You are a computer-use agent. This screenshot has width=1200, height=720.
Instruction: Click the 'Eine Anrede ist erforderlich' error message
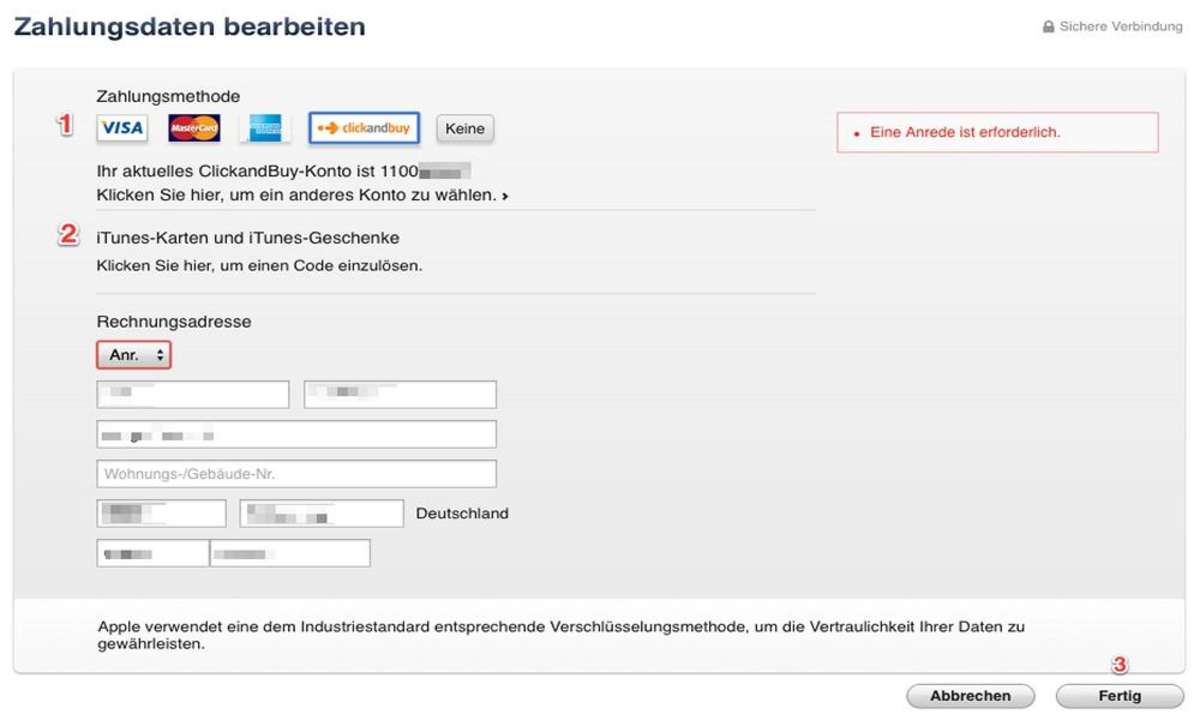coord(965,132)
